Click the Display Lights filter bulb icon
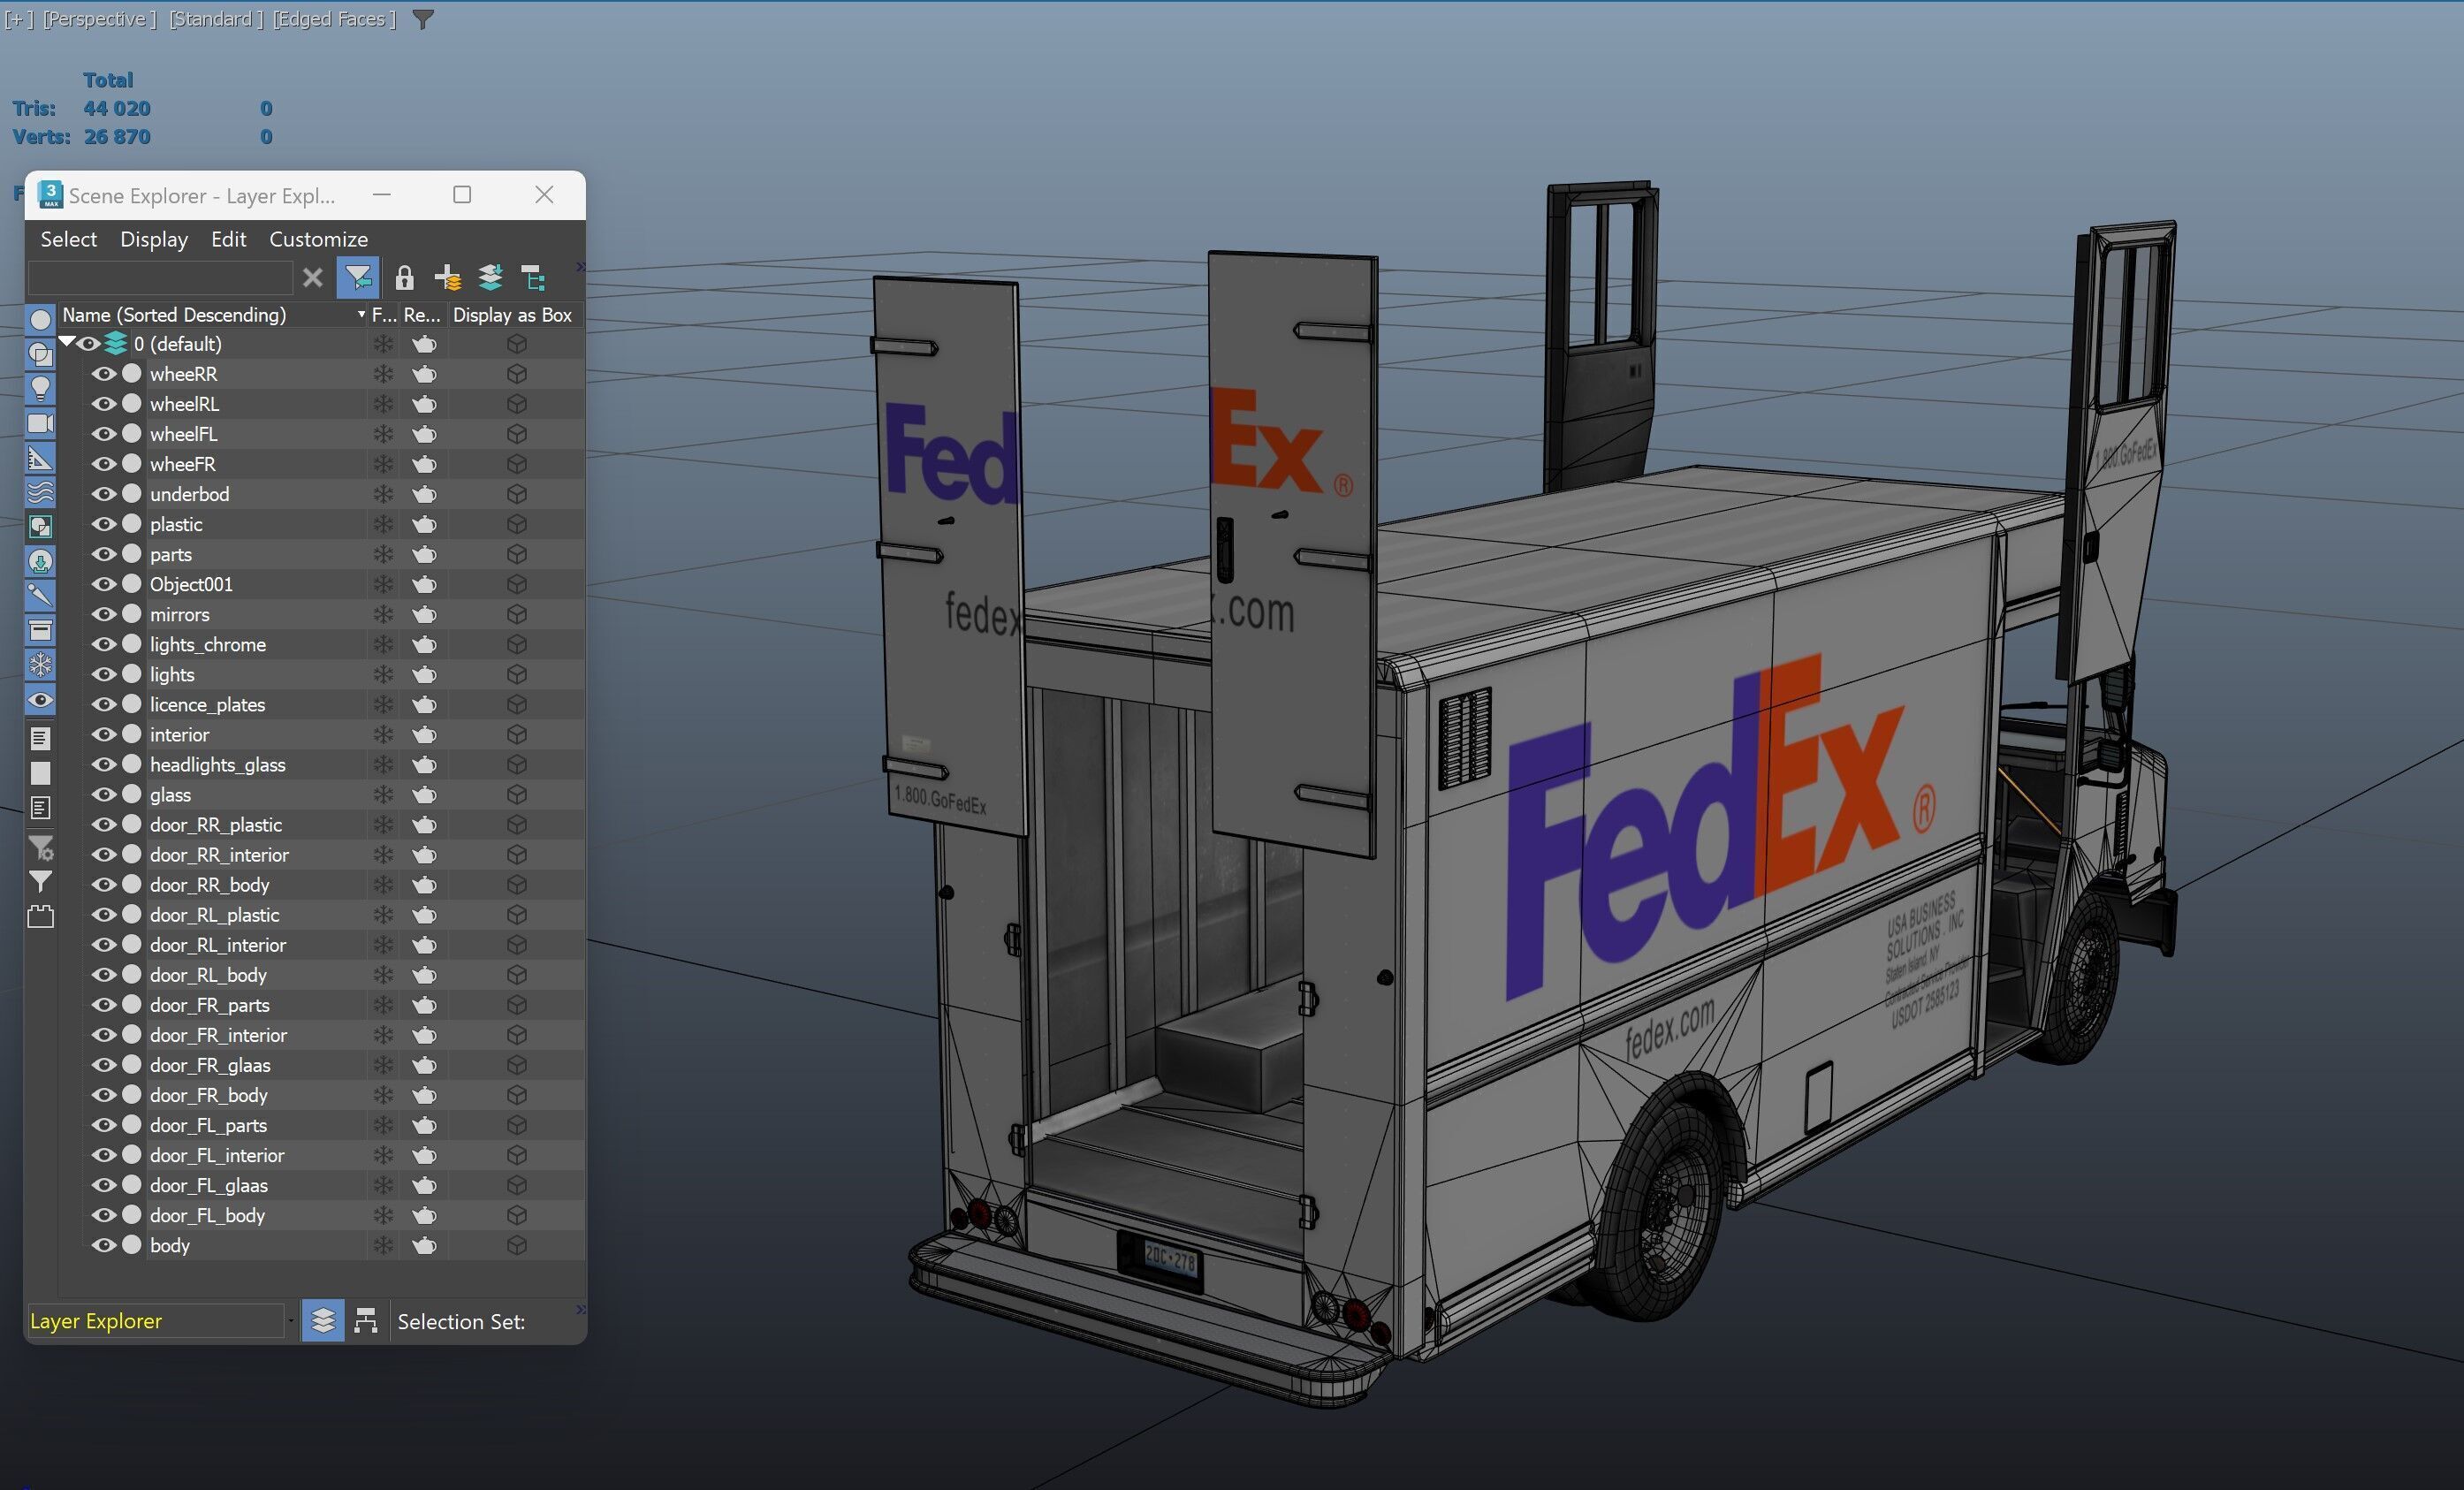This screenshot has width=2464, height=1490. 40,388
